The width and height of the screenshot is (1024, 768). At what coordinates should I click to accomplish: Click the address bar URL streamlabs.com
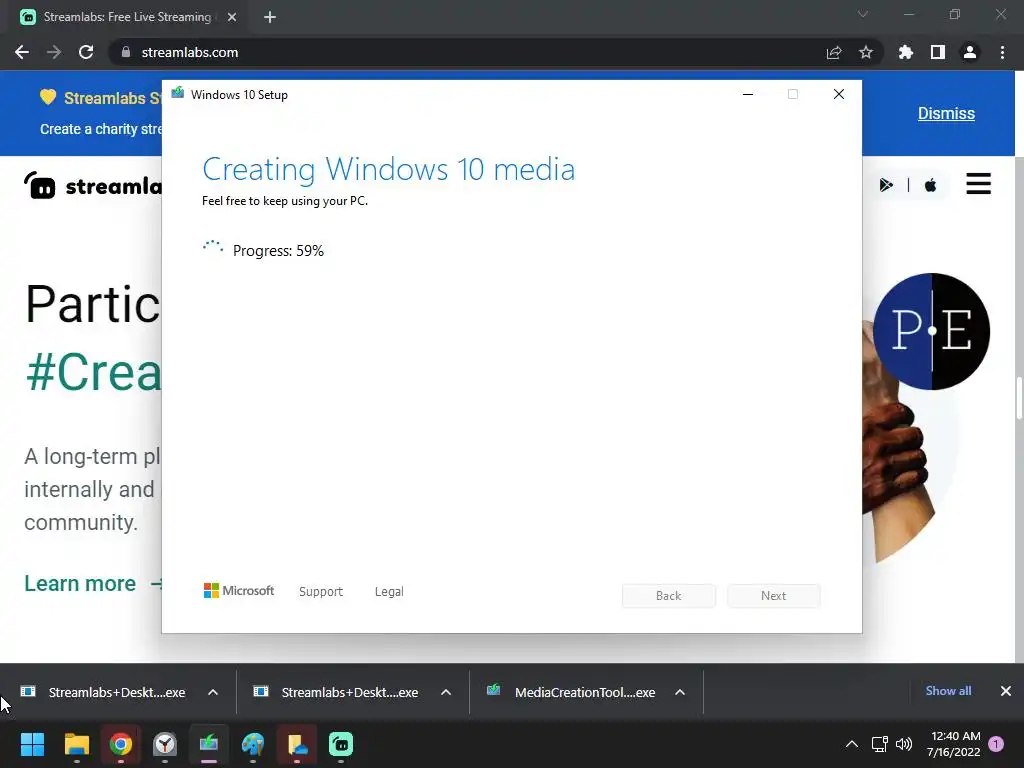(x=189, y=52)
